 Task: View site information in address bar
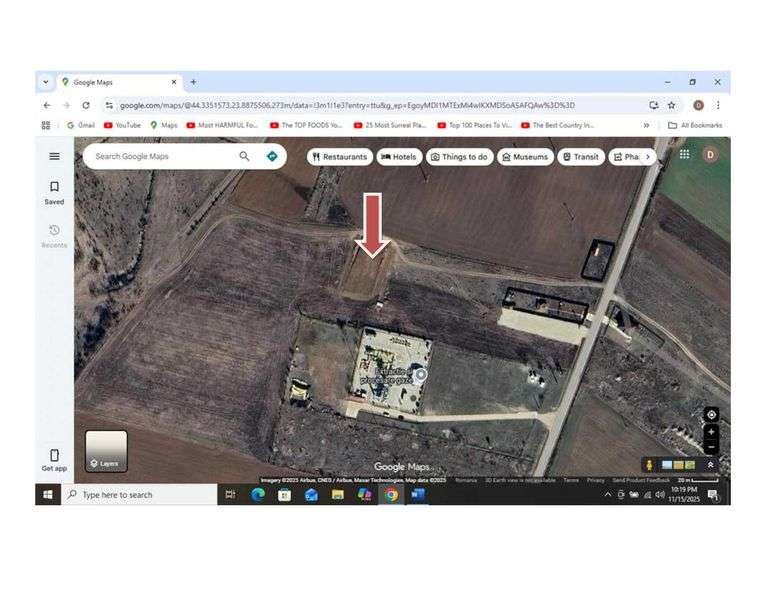[x=109, y=105]
